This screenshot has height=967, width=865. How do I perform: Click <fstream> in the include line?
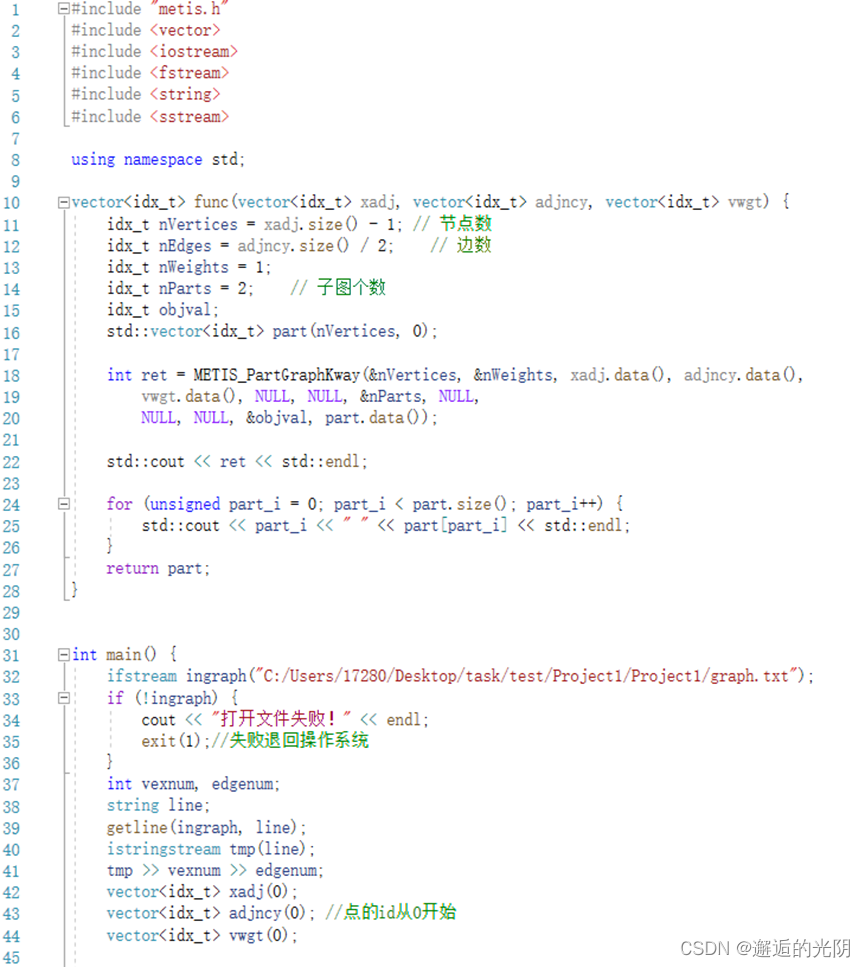189,73
